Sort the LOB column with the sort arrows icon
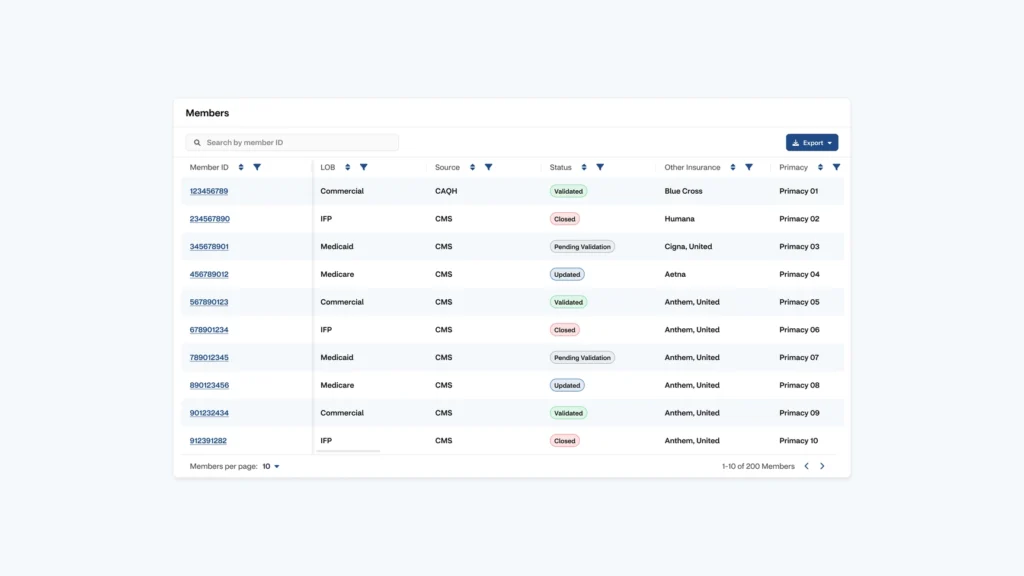 (347, 167)
